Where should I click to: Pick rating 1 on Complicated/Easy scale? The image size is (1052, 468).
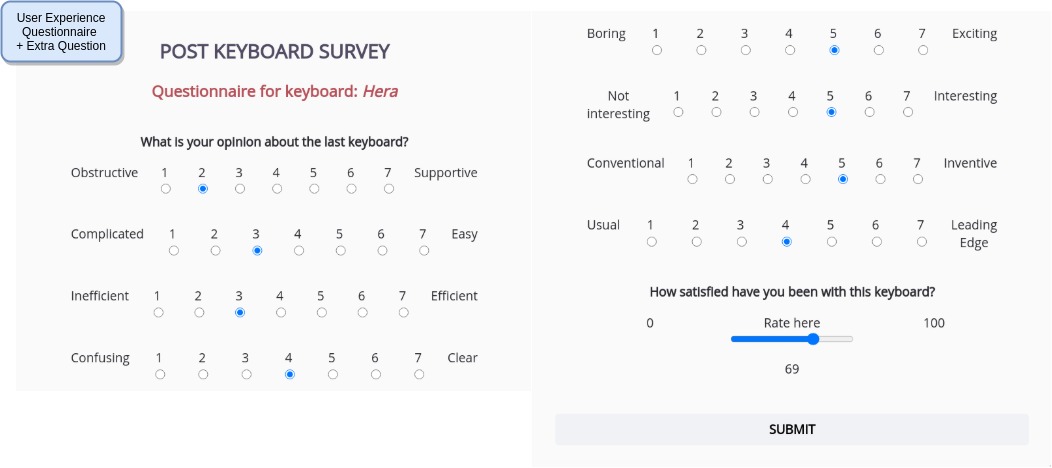coord(174,250)
